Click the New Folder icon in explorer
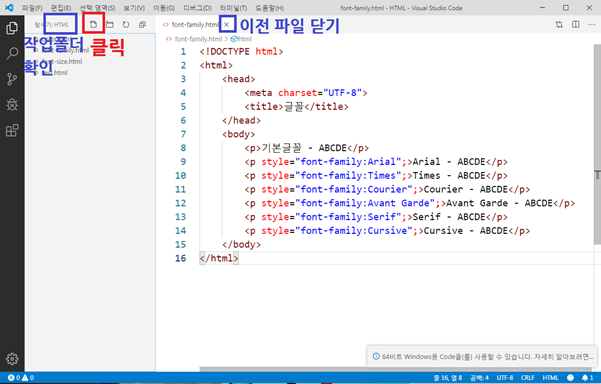The width and height of the screenshot is (601, 384). point(110,25)
